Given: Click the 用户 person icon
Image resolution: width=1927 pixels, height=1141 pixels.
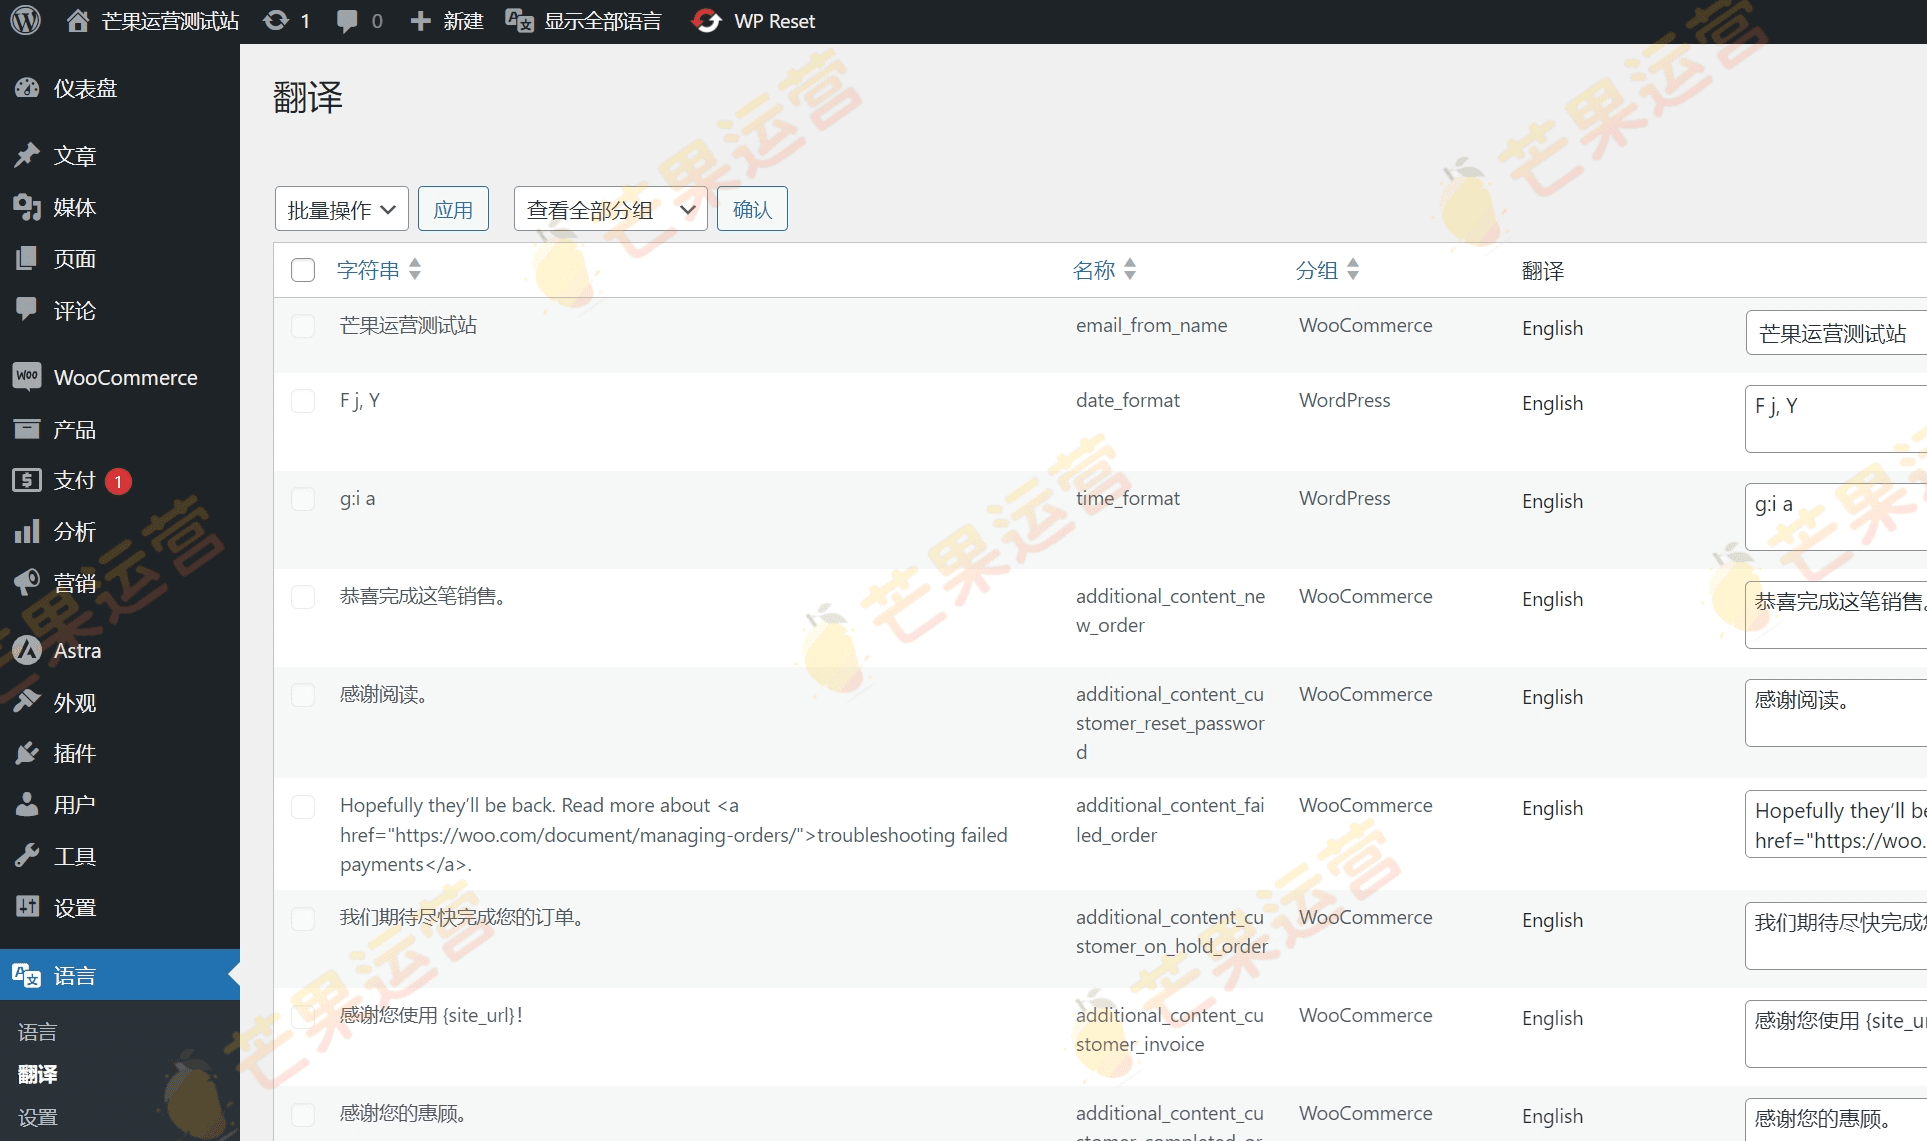Looking at the screenshot, I should click(x=27, y=804).
